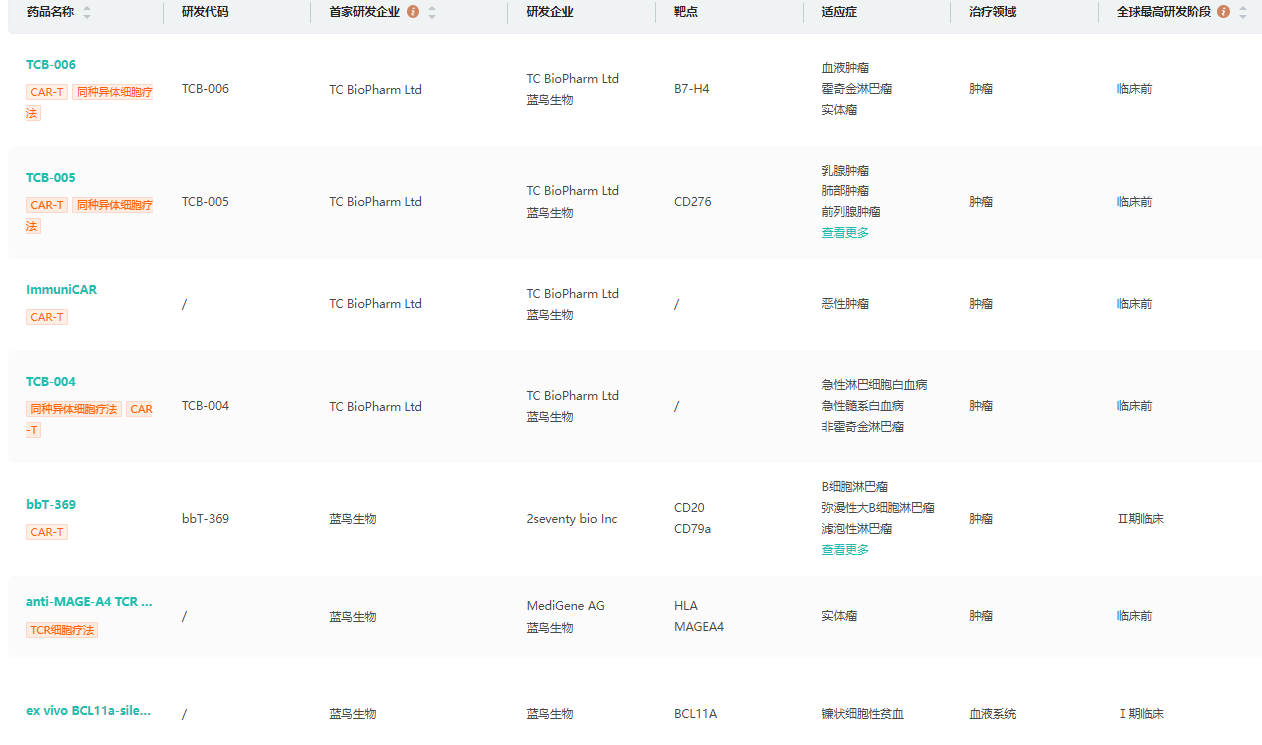This screenshot has width=1262, height=745.
Task: Click the CAR-T tag under bbT-369
Action: (47, 532)
